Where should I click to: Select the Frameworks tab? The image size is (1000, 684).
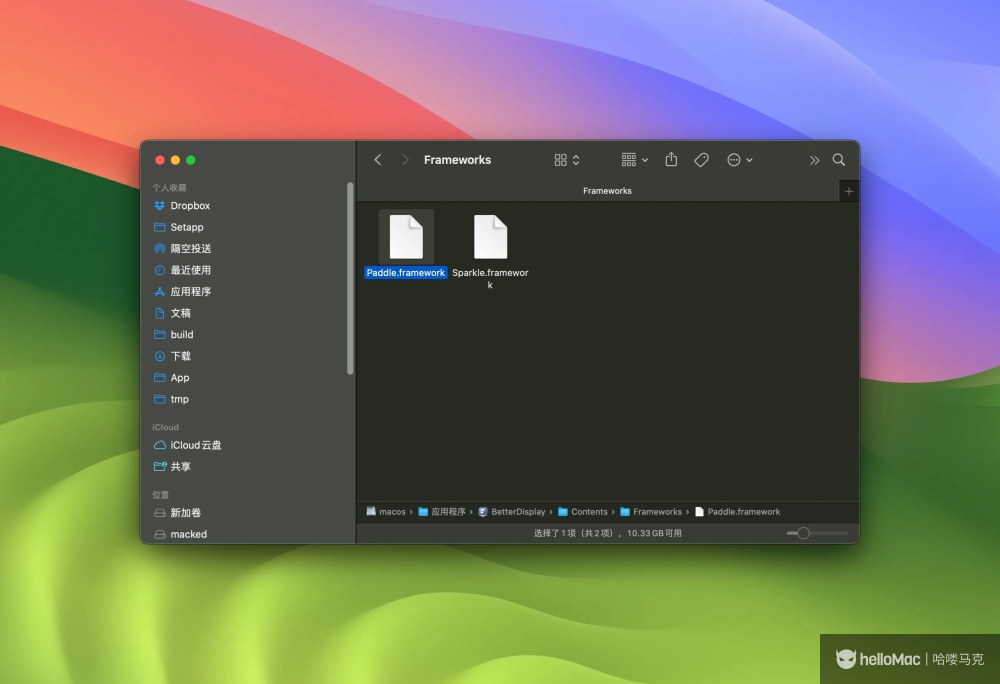[607, 191]
